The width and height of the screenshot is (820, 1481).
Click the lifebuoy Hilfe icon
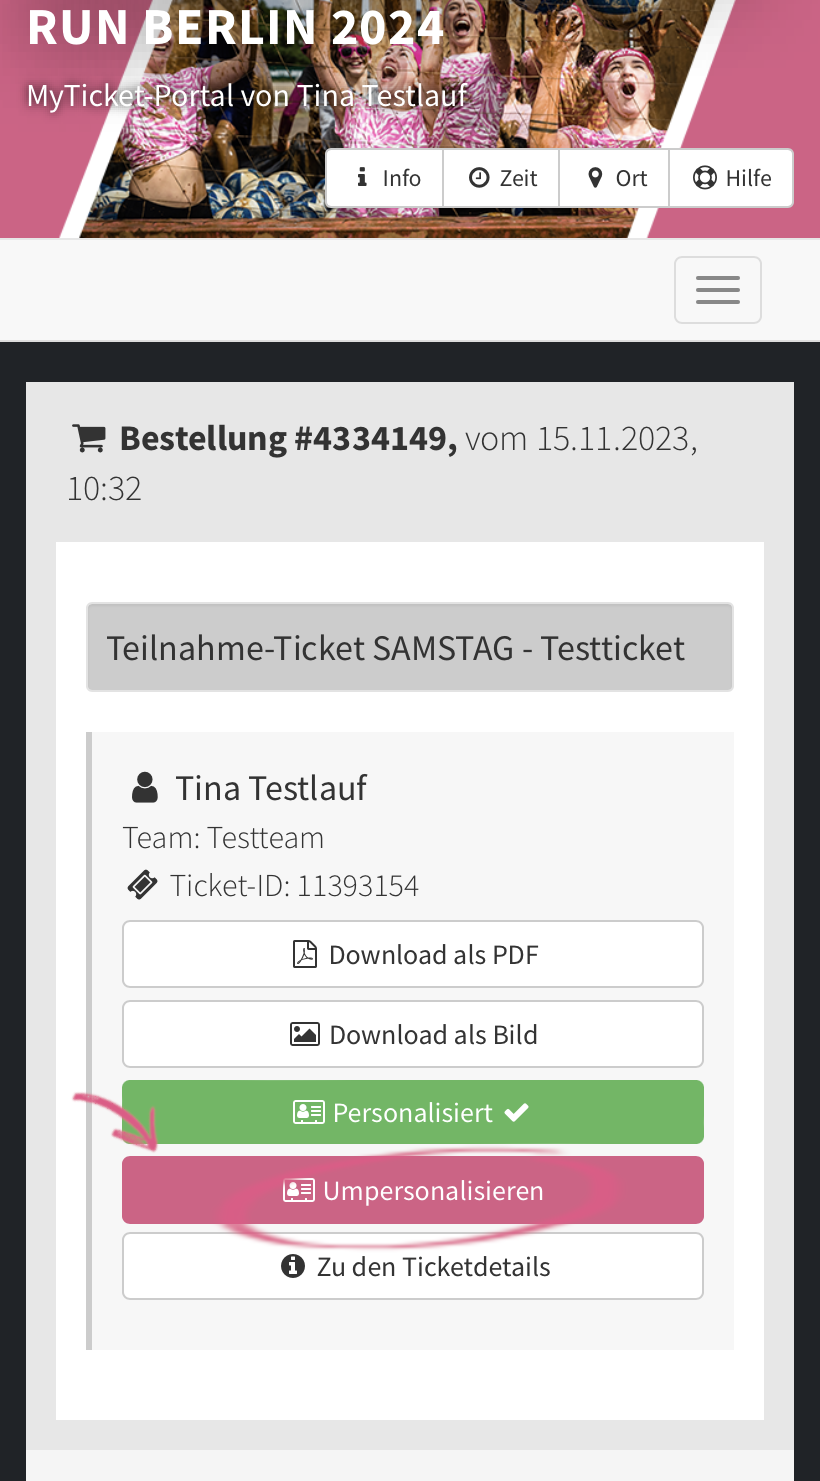[705, 178]
